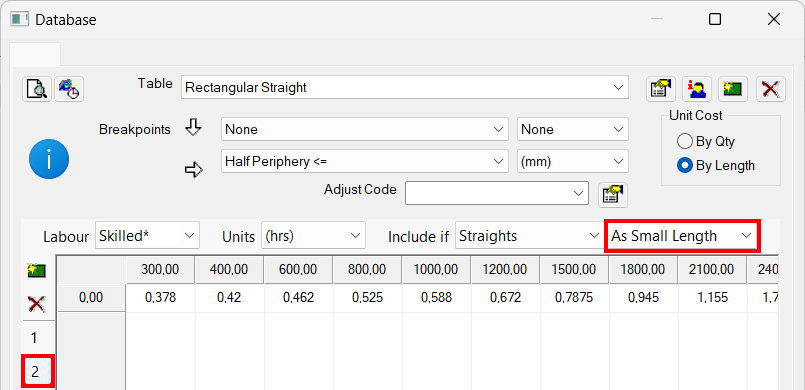This screenshot has width=805, height=390.
Task: Click the cell with value 0,945
Action: pyautogui.click(x=643, y=298)
